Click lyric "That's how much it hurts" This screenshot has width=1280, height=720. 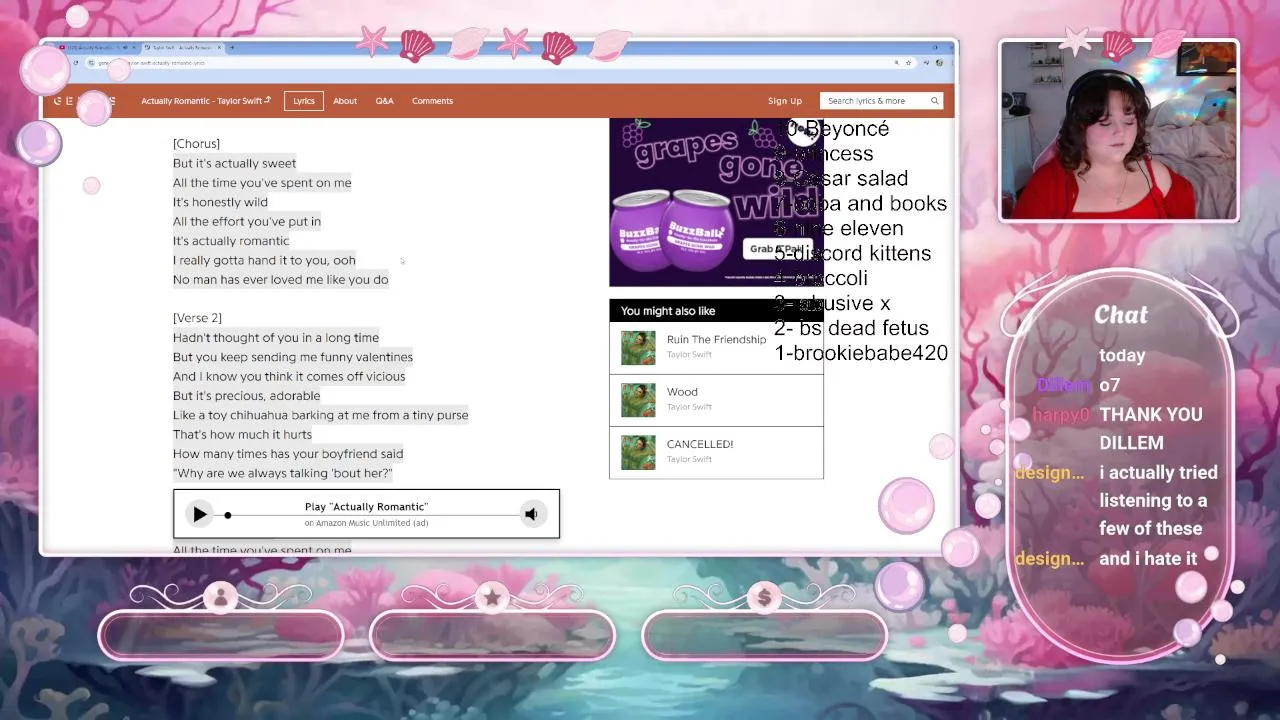pos(242,435)
